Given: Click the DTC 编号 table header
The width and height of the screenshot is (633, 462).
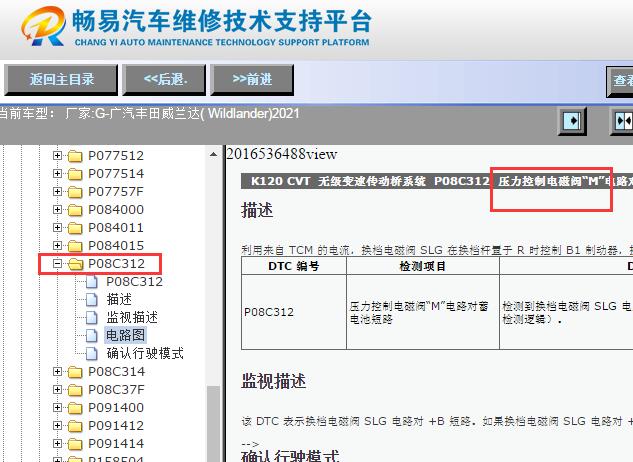Looking at the screenshot, I should pyautogui.click(x=293, y=266).
